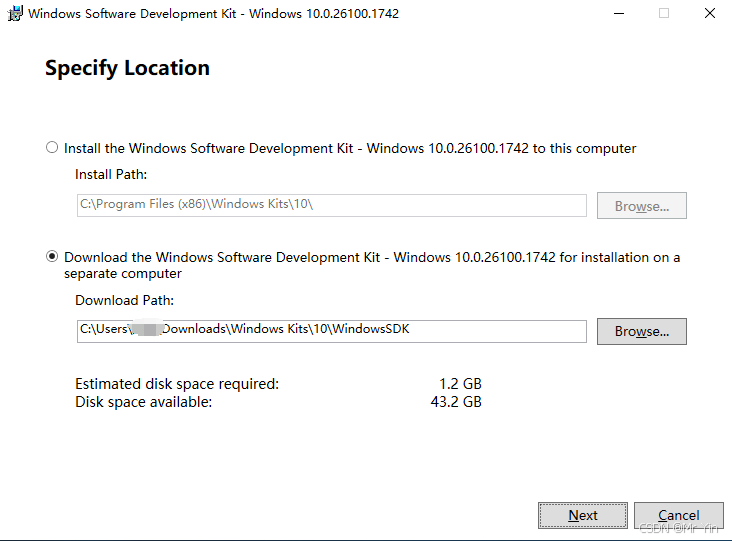732x541 pixels.
Task: Click the Browse button beside Download Path
Action: point(641,331)
